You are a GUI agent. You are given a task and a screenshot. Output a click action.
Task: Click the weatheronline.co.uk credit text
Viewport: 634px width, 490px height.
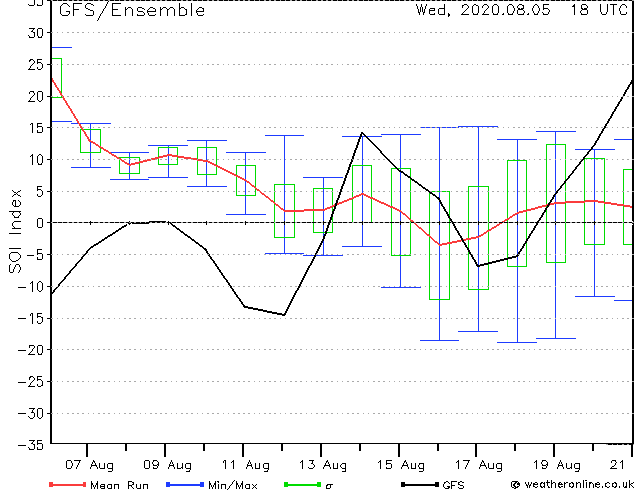(x=578, y=484)
